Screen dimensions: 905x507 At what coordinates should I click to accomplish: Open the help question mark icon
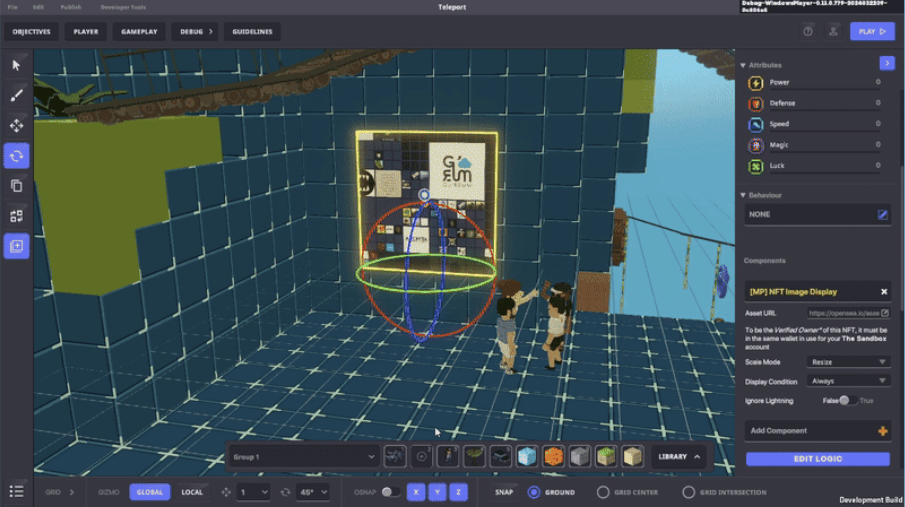point(808,32)
